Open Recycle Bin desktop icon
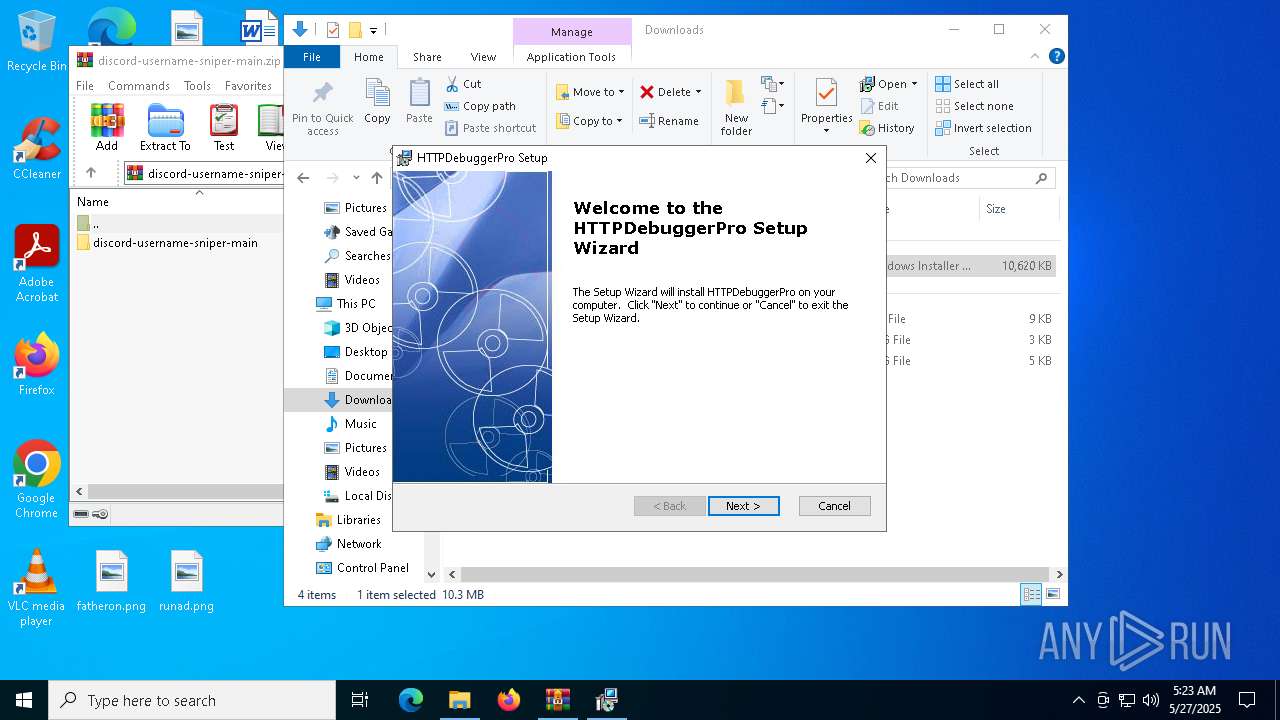Screen dimensions: 1280x720 click(37, 42)
